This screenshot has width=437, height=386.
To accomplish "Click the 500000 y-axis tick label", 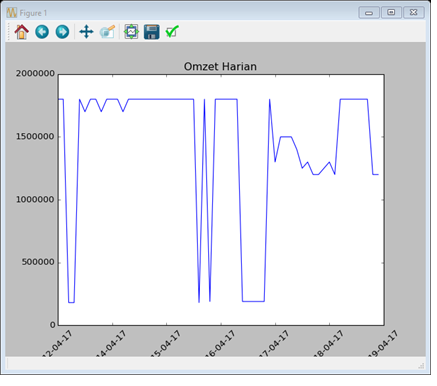I will click(x=38, y=262).
